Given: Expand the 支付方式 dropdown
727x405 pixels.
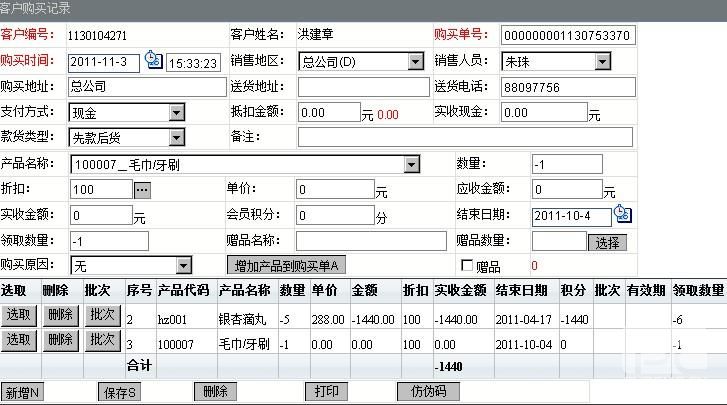Looking at the screenshot, I should 176,112.
